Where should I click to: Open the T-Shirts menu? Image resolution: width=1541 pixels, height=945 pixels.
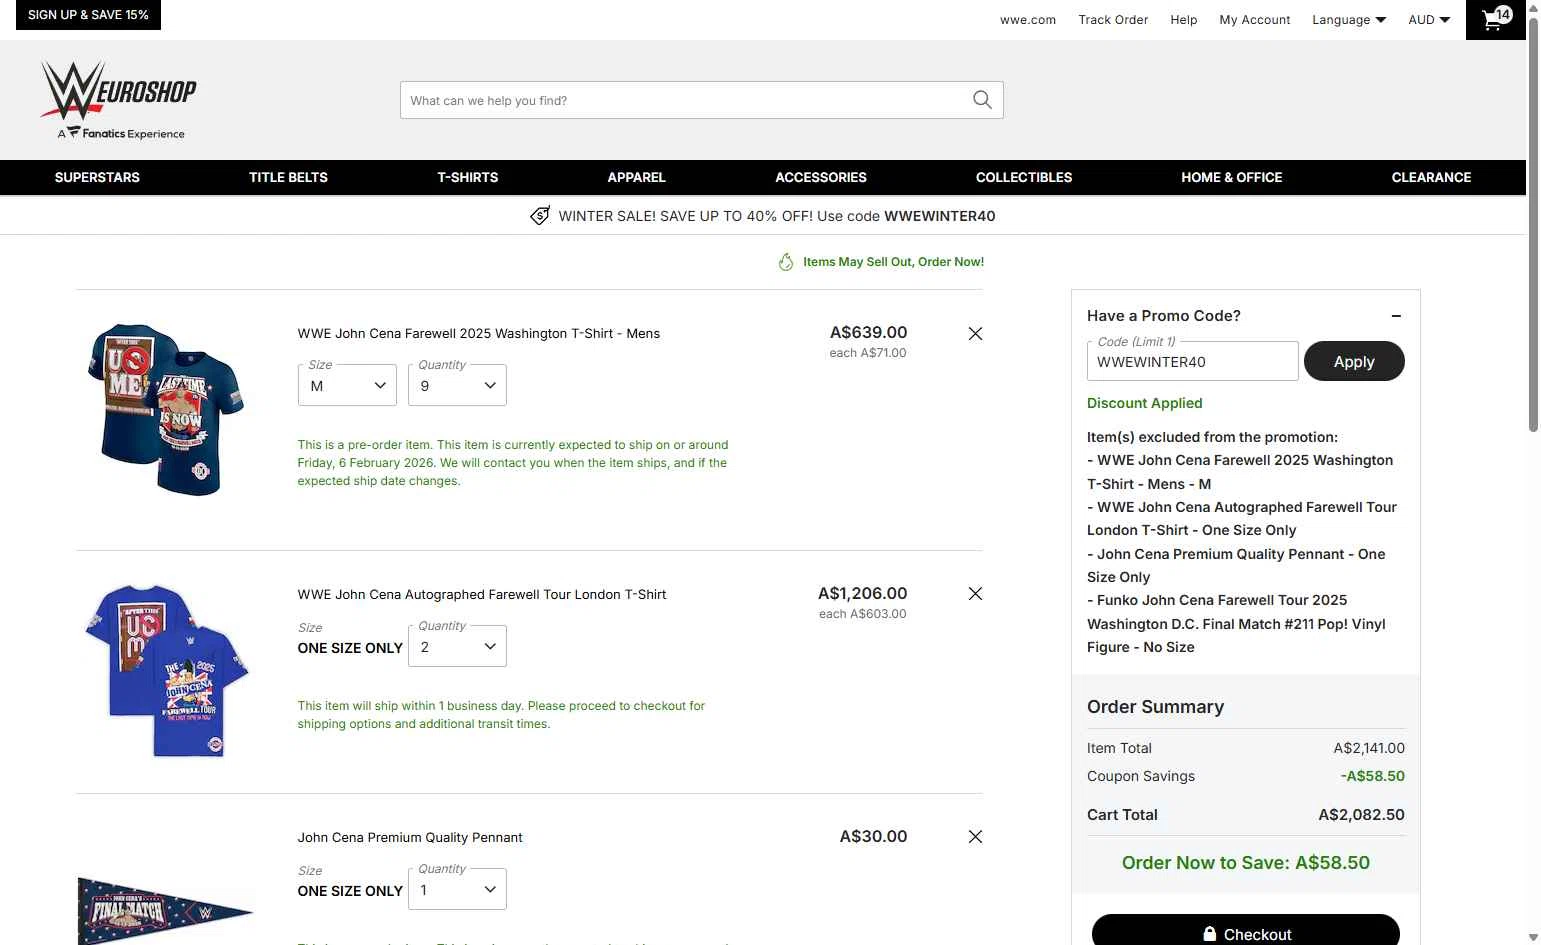tap(467, 177)
